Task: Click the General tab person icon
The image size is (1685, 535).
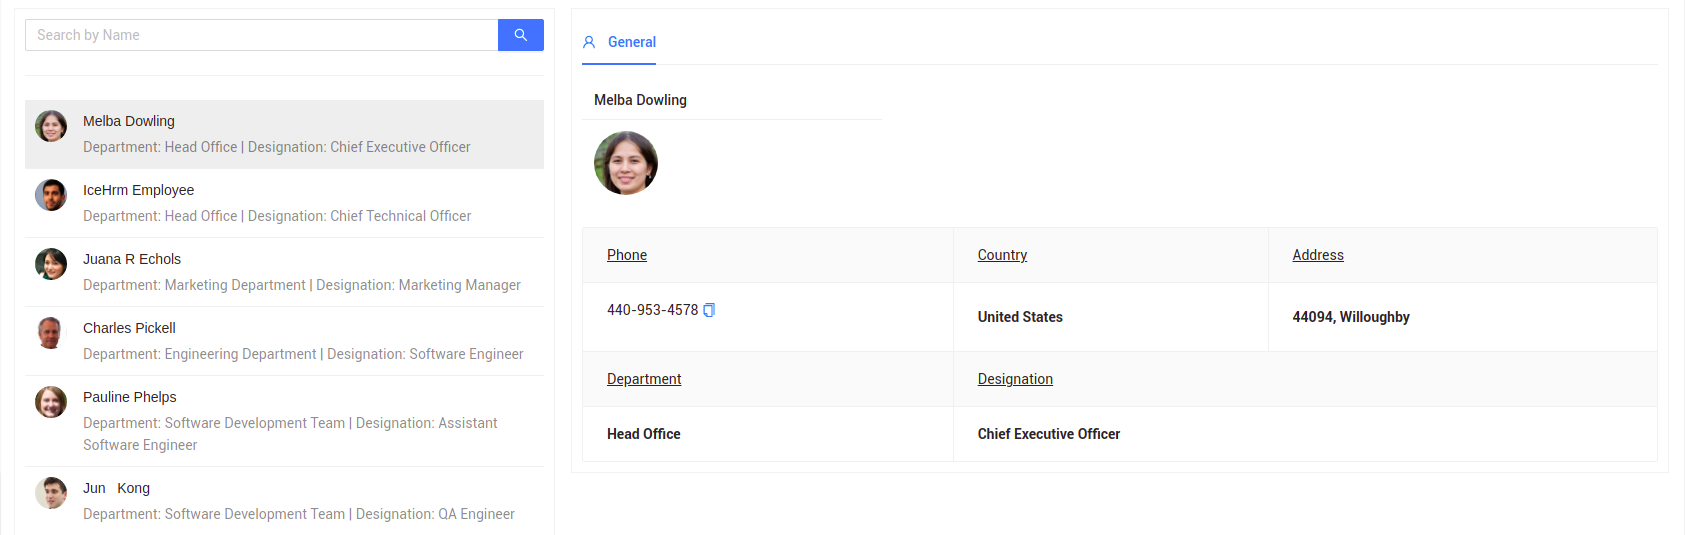Action: (589, 42)
